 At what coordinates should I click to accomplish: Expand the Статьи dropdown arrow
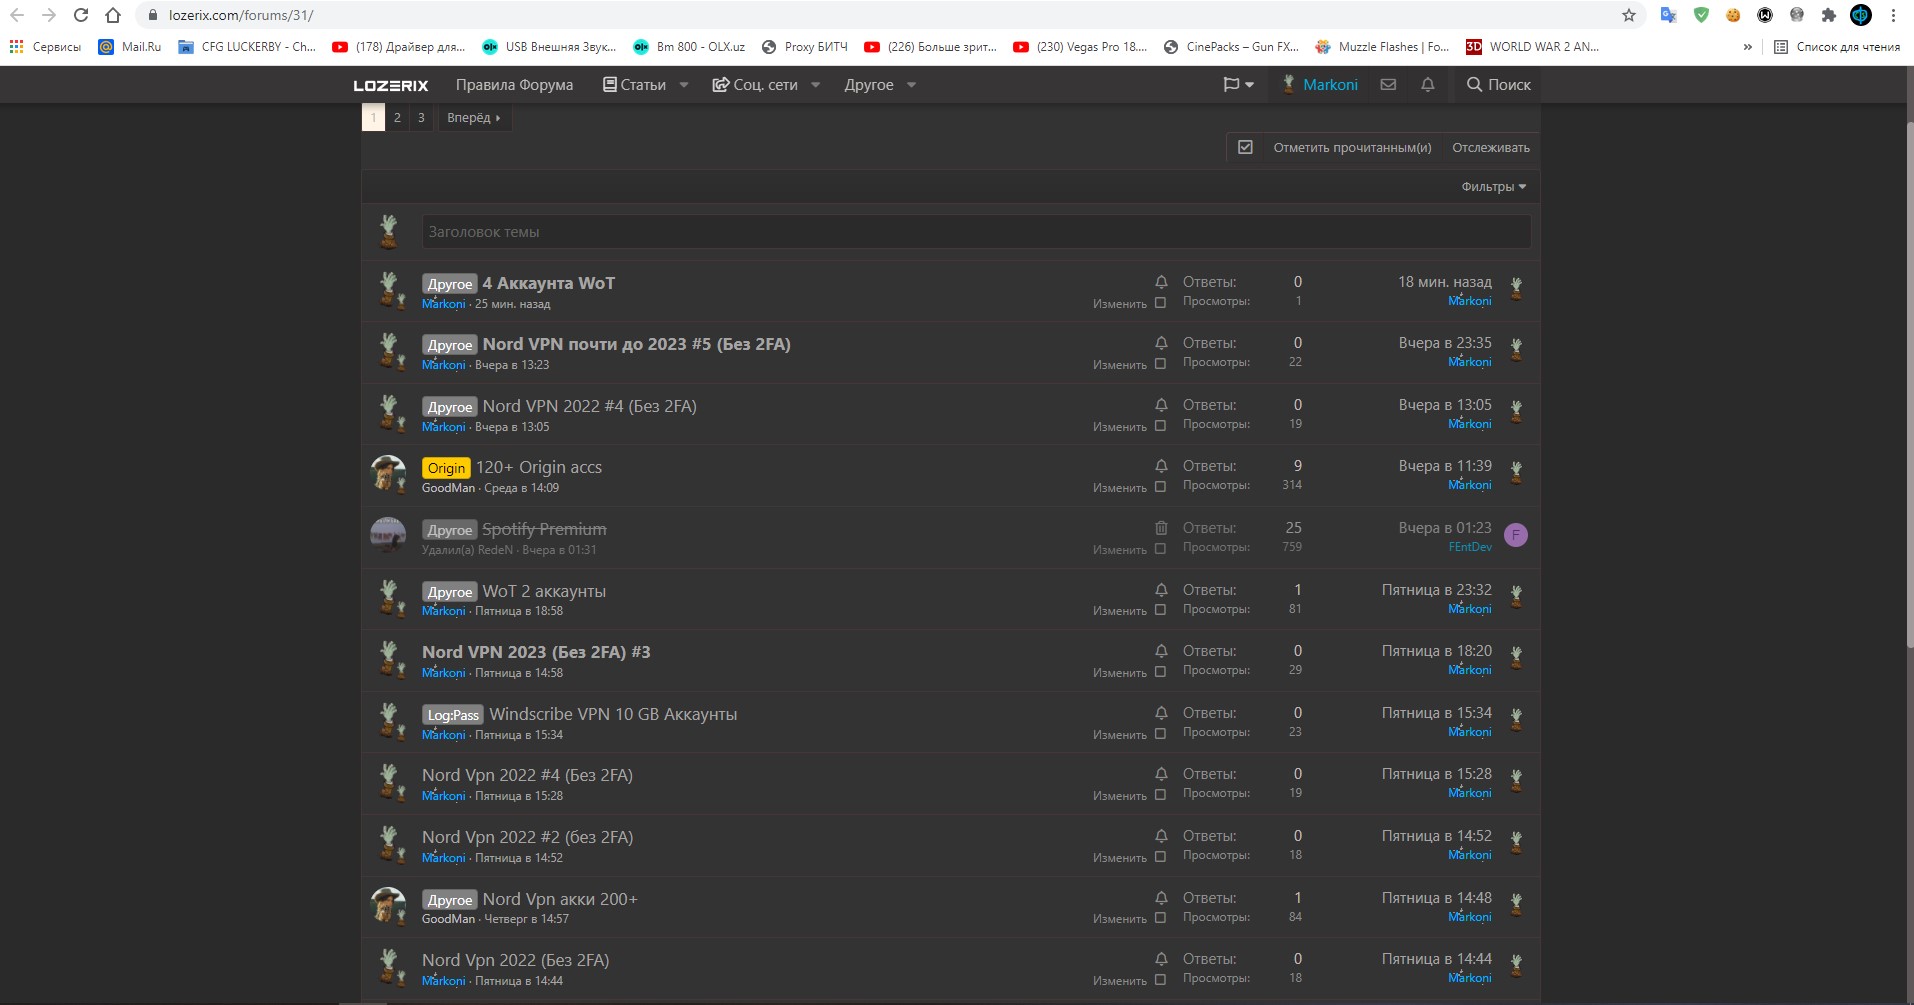[684, 85]
